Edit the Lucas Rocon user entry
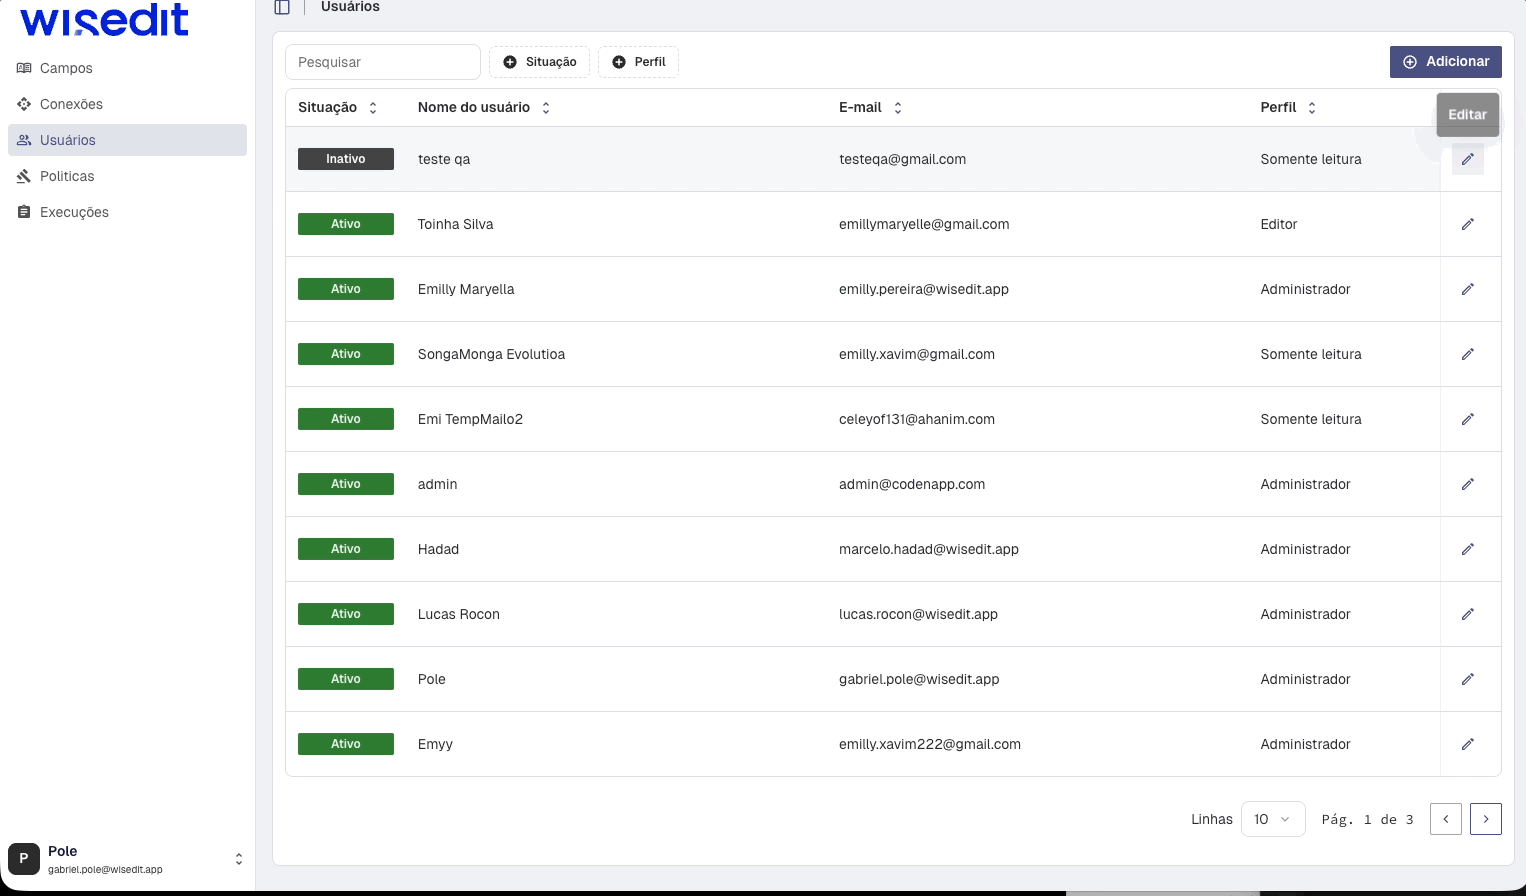Screen dimensions: 1526x896 pyautogui.click(x=1467, y=614)
